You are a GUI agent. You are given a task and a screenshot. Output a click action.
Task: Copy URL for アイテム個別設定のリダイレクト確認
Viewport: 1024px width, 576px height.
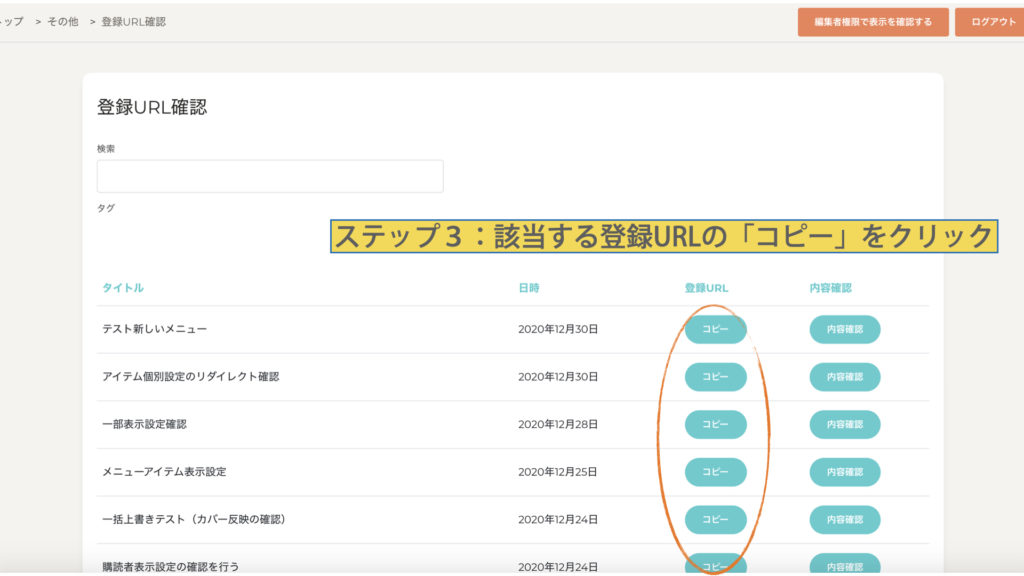715,377
